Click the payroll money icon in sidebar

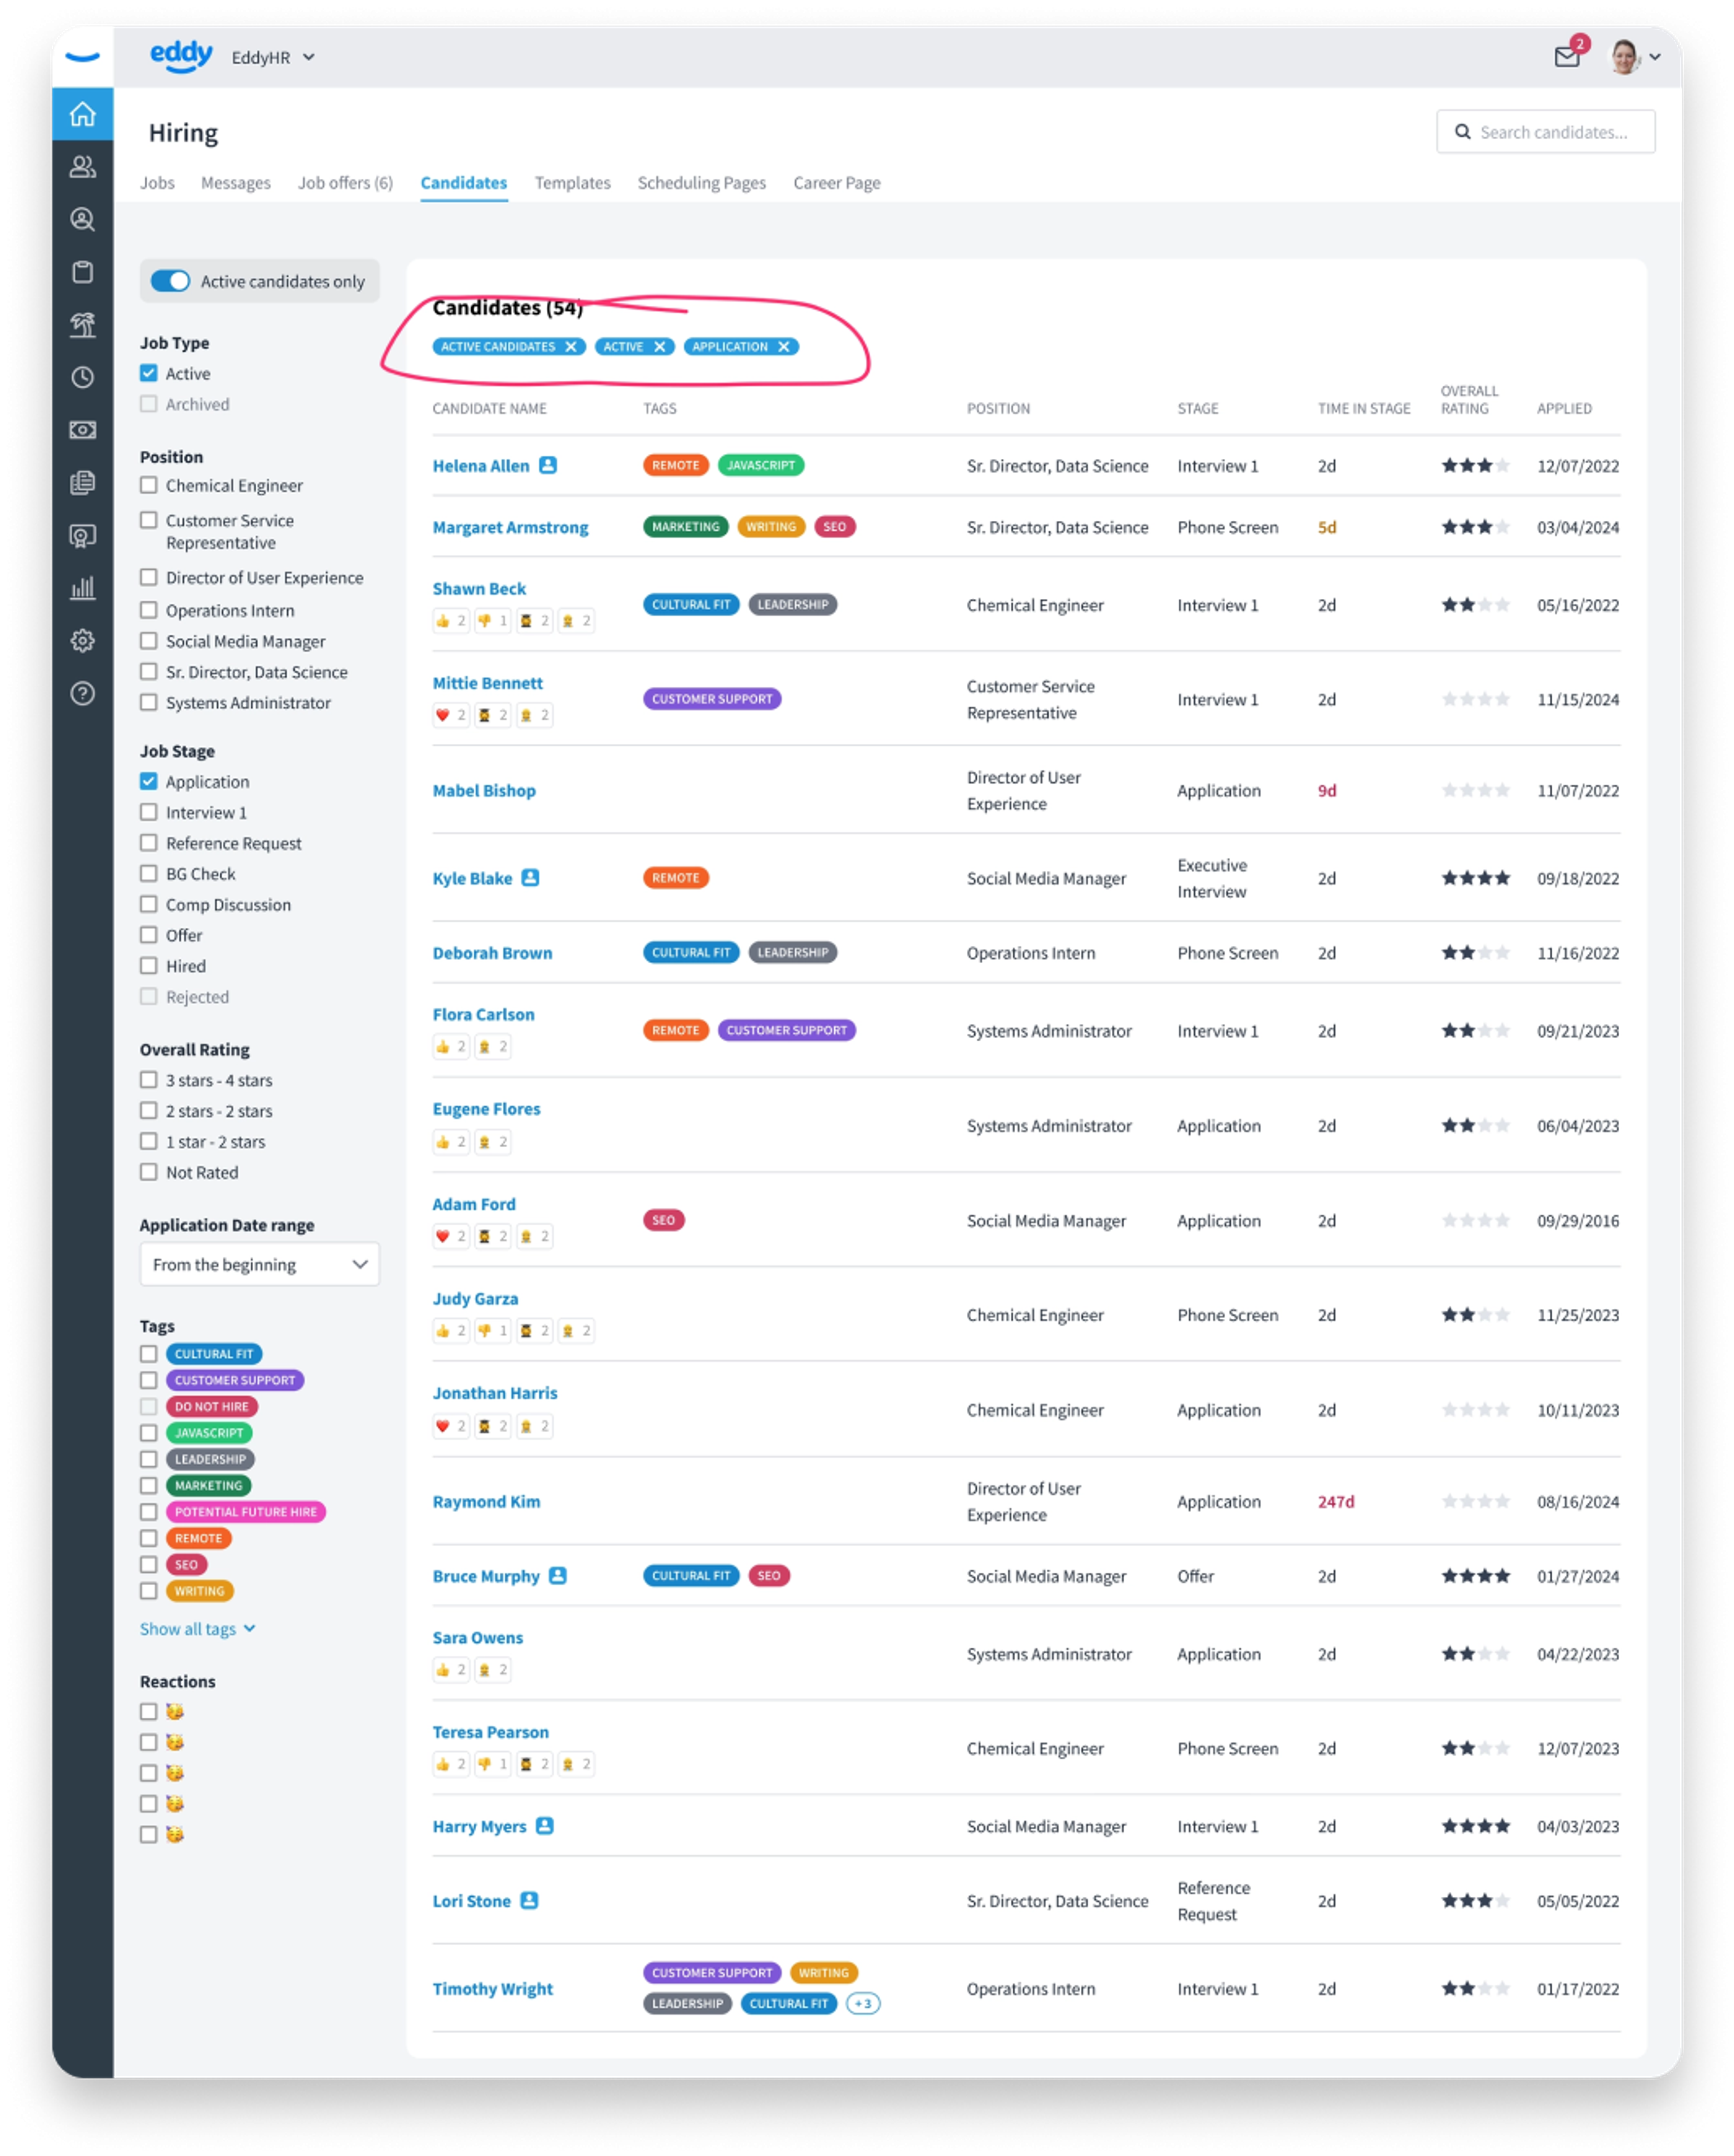[82, 429]
